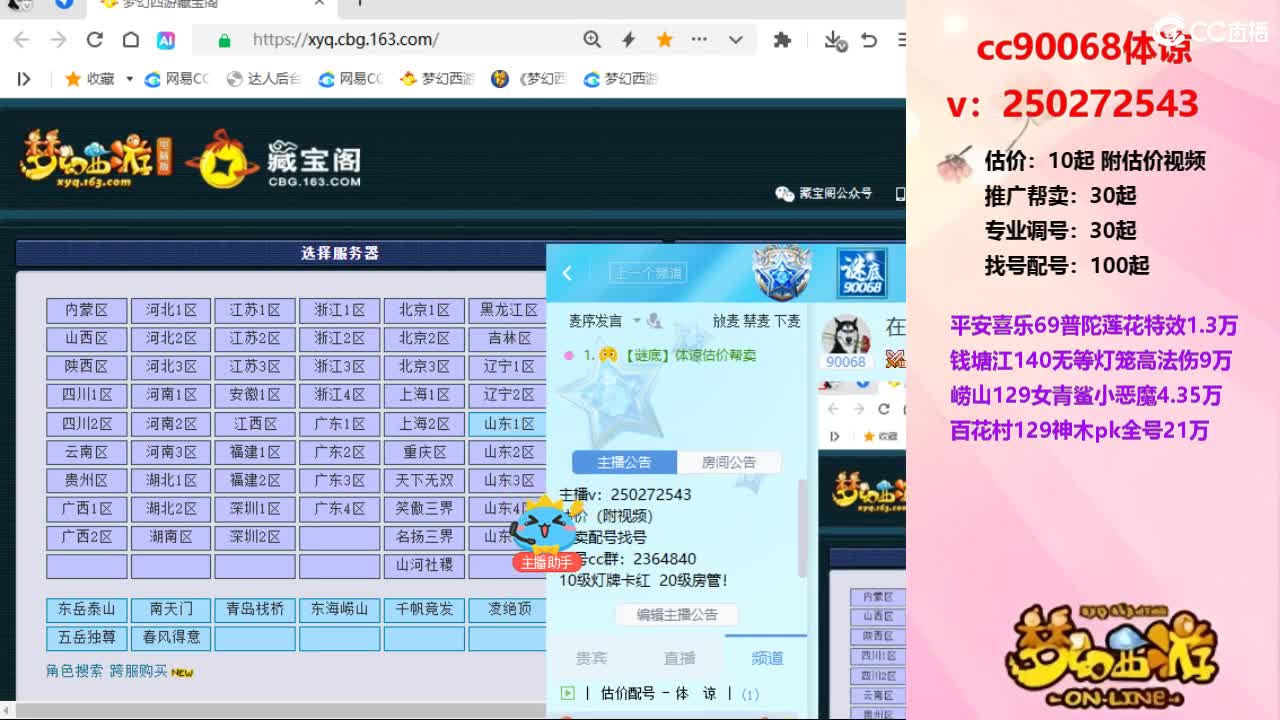Click the microphone user icon beside 麦序发言
Screen dimensions: 1280x720
click(x=654, y=321)
